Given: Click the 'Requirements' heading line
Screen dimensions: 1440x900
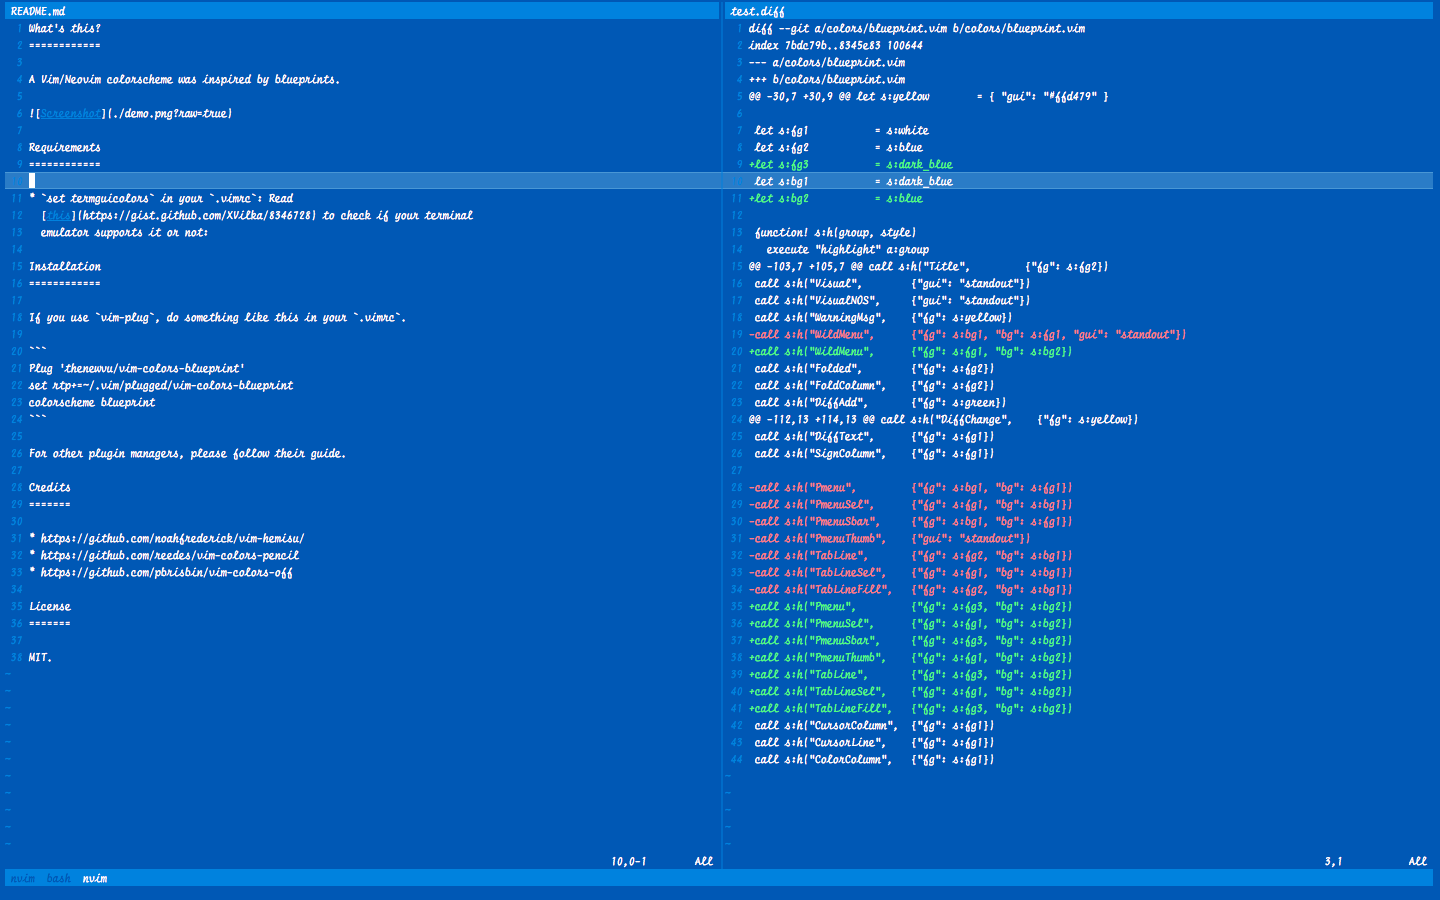Looking at the screenshot, I should (64, 147).
